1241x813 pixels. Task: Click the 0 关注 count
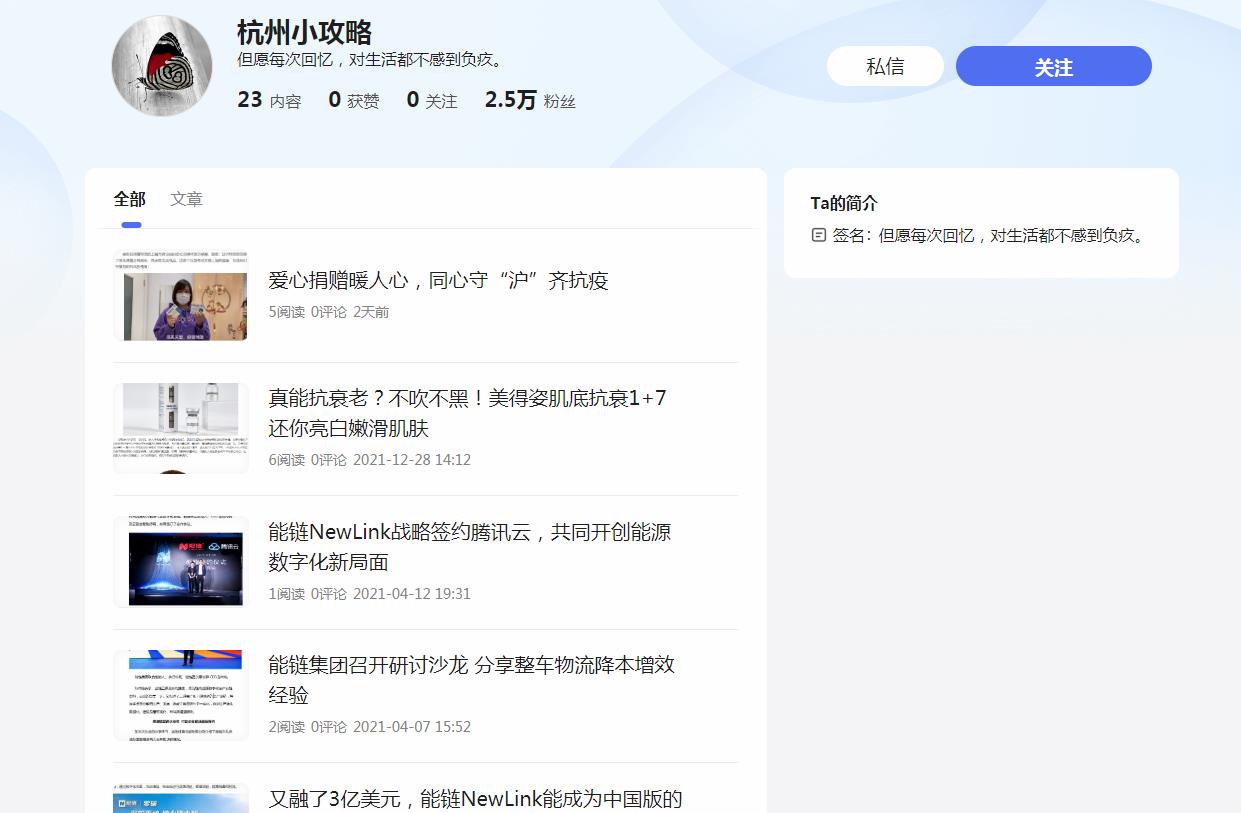coord(432,100)
